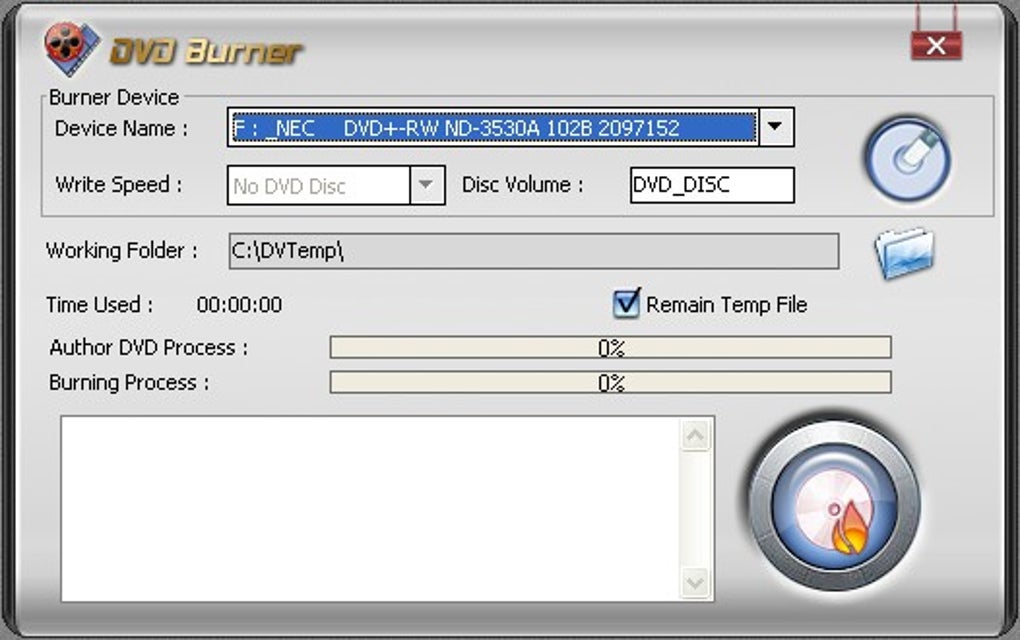Click the log scrollbar up arrow
Screen dimensions: 1020x640
click(695, 435)
